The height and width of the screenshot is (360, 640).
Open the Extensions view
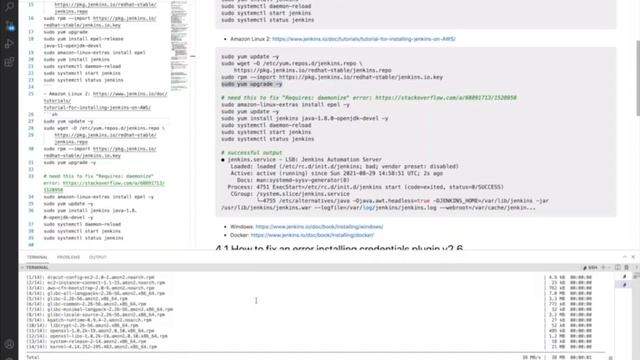[x=9, y=62]
